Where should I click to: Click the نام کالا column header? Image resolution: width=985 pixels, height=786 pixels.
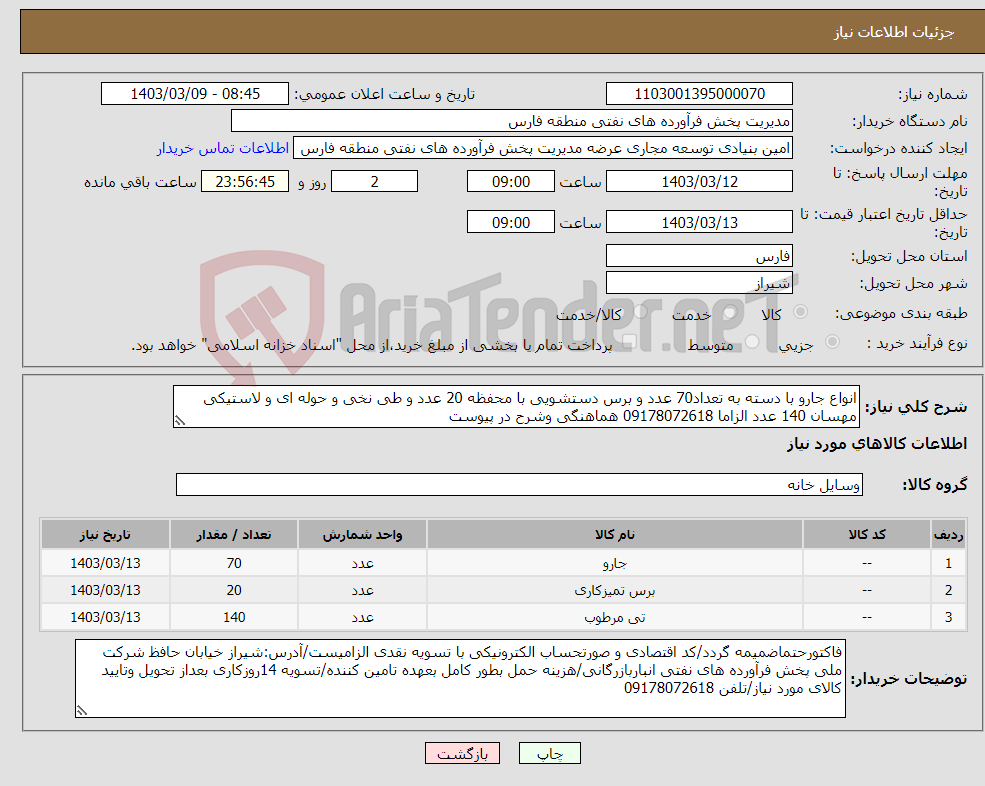[615, 535]
